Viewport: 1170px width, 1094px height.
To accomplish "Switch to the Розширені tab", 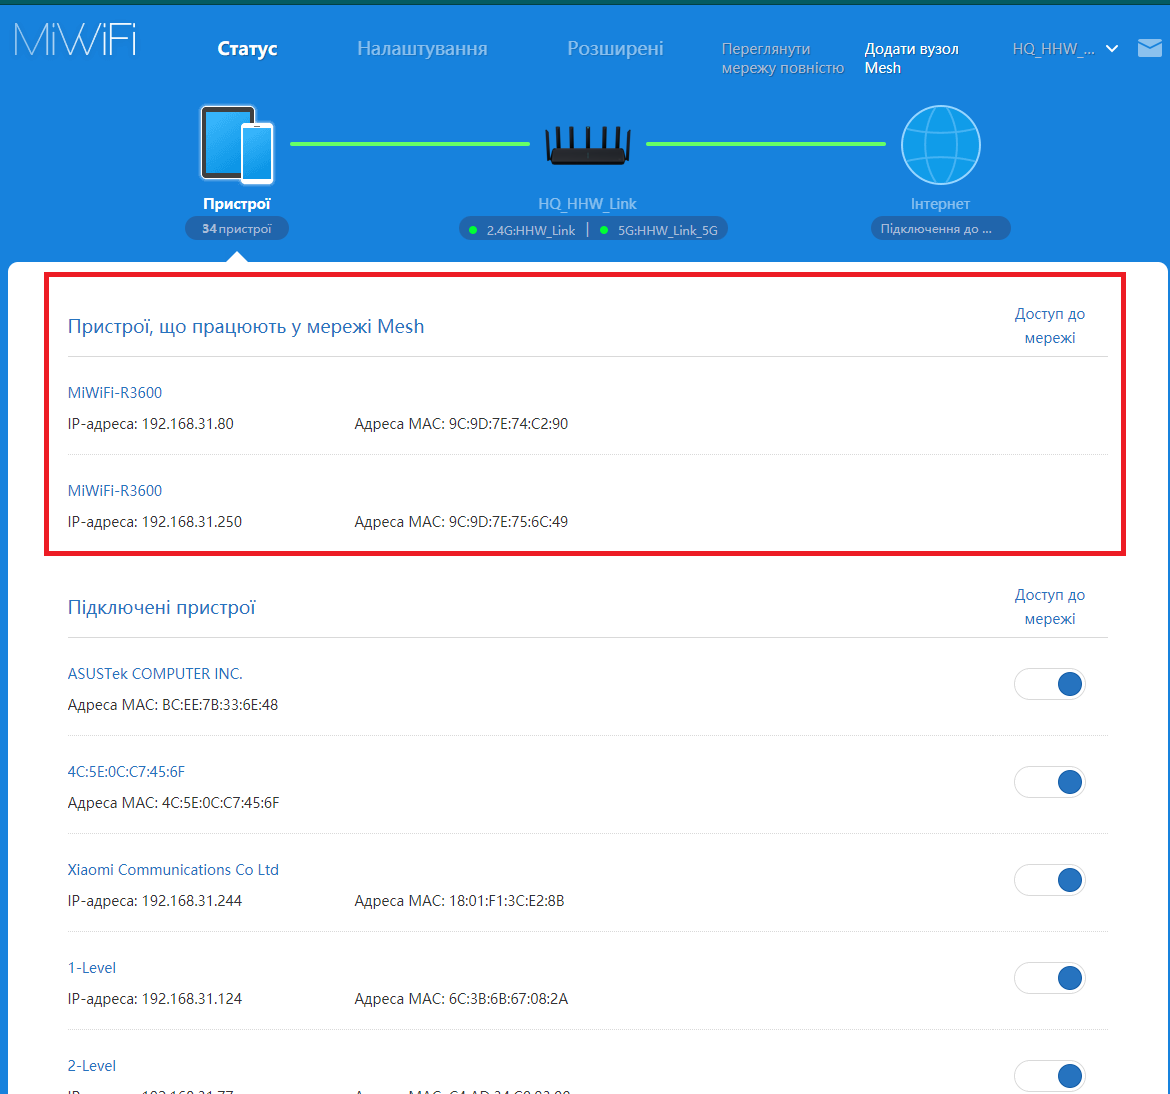I will pyautogui.click(x=615, y=49).
